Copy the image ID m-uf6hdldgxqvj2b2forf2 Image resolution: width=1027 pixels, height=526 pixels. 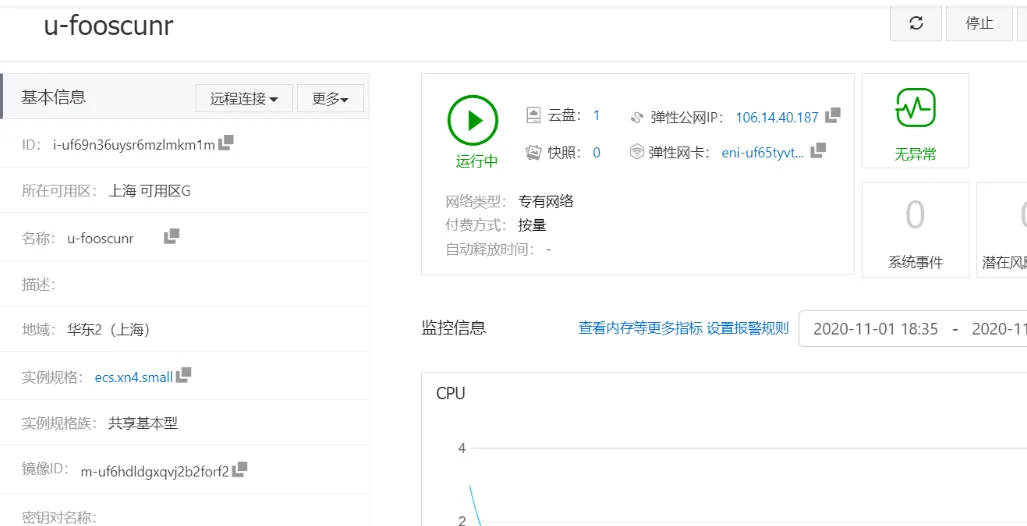(240, 469)
